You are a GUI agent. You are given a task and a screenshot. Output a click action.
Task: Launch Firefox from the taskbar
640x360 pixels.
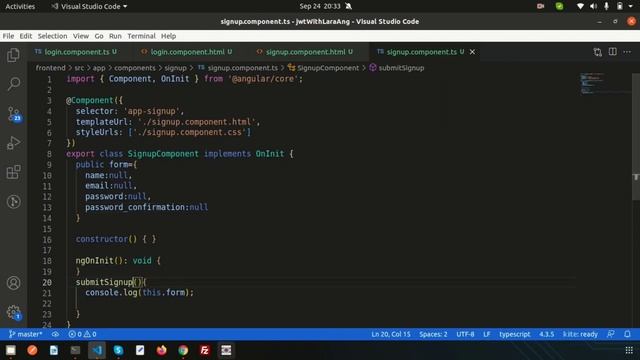(162, 350)
